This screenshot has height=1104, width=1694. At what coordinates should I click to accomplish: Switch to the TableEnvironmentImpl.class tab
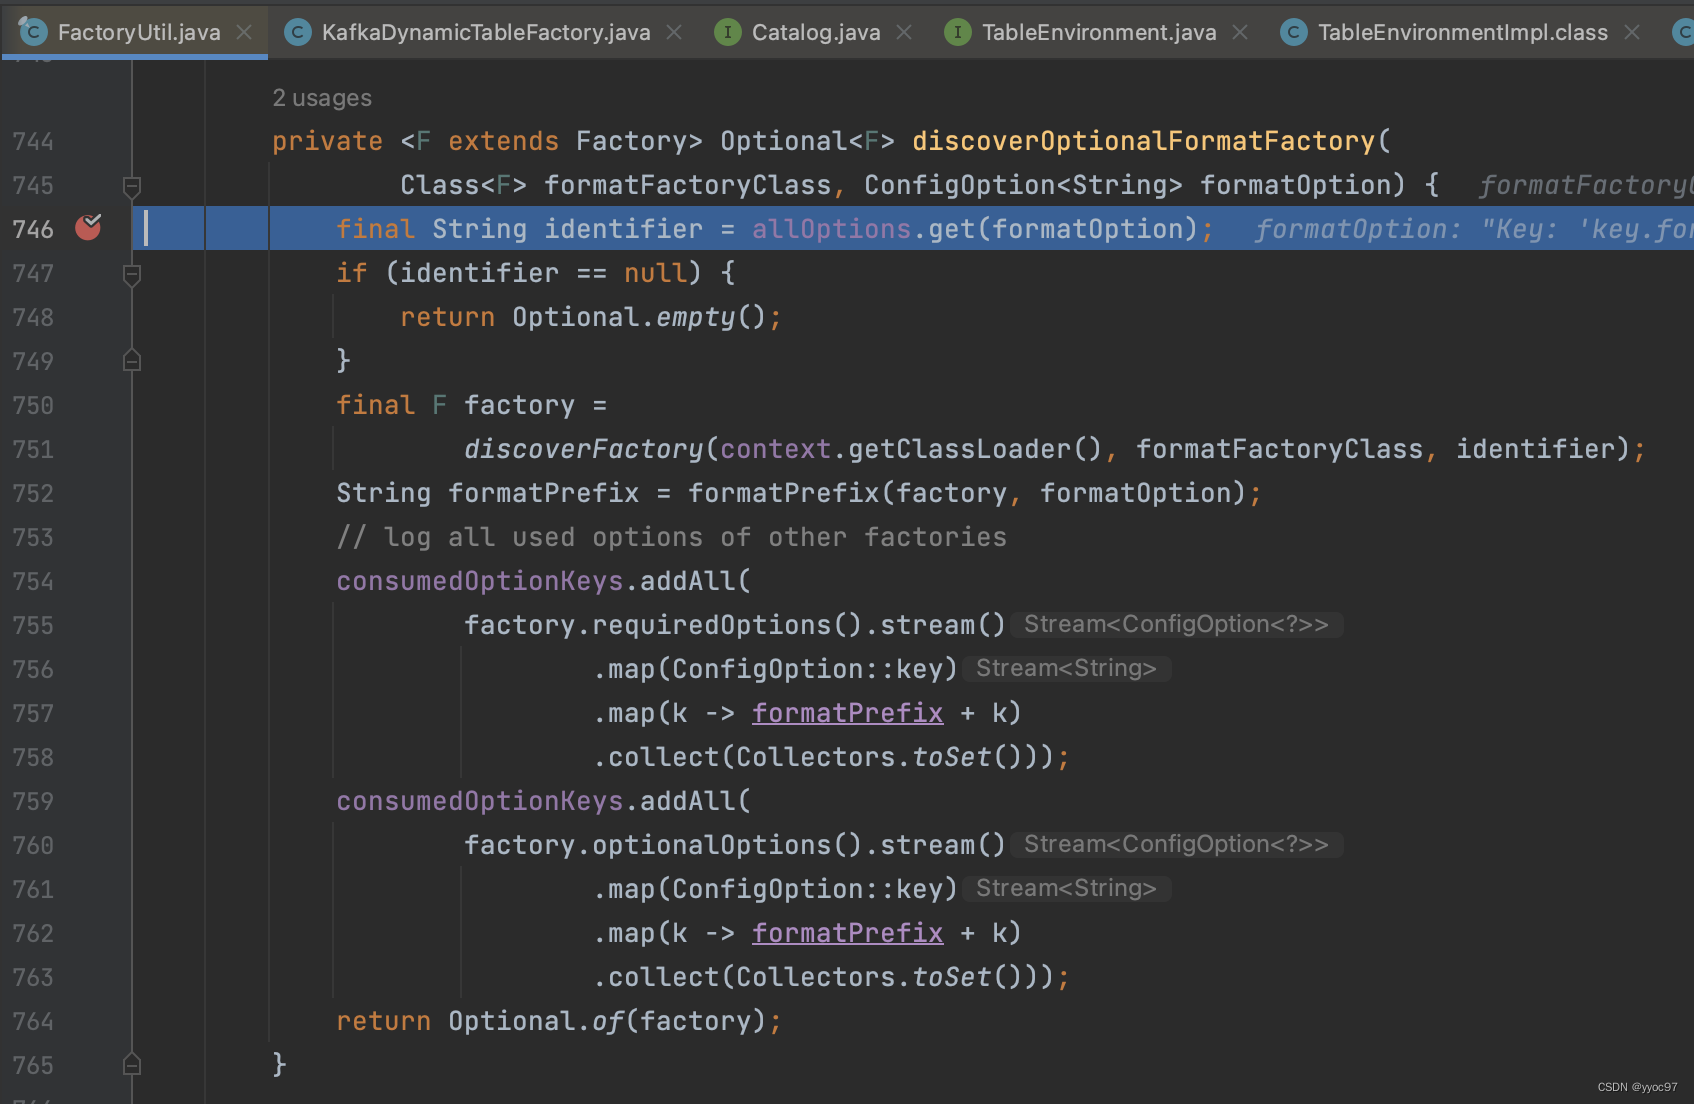tap(1462, 32)
